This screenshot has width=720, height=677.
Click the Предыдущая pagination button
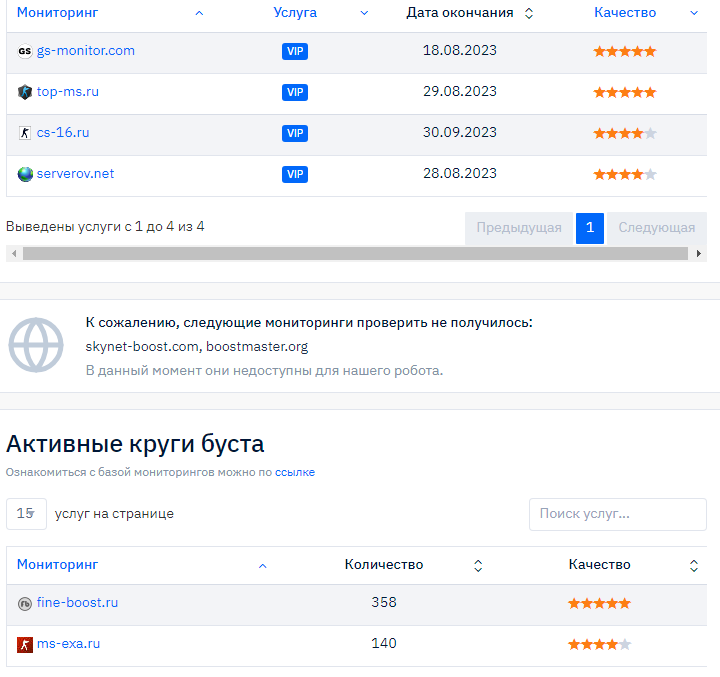click(x=519, y=228)
